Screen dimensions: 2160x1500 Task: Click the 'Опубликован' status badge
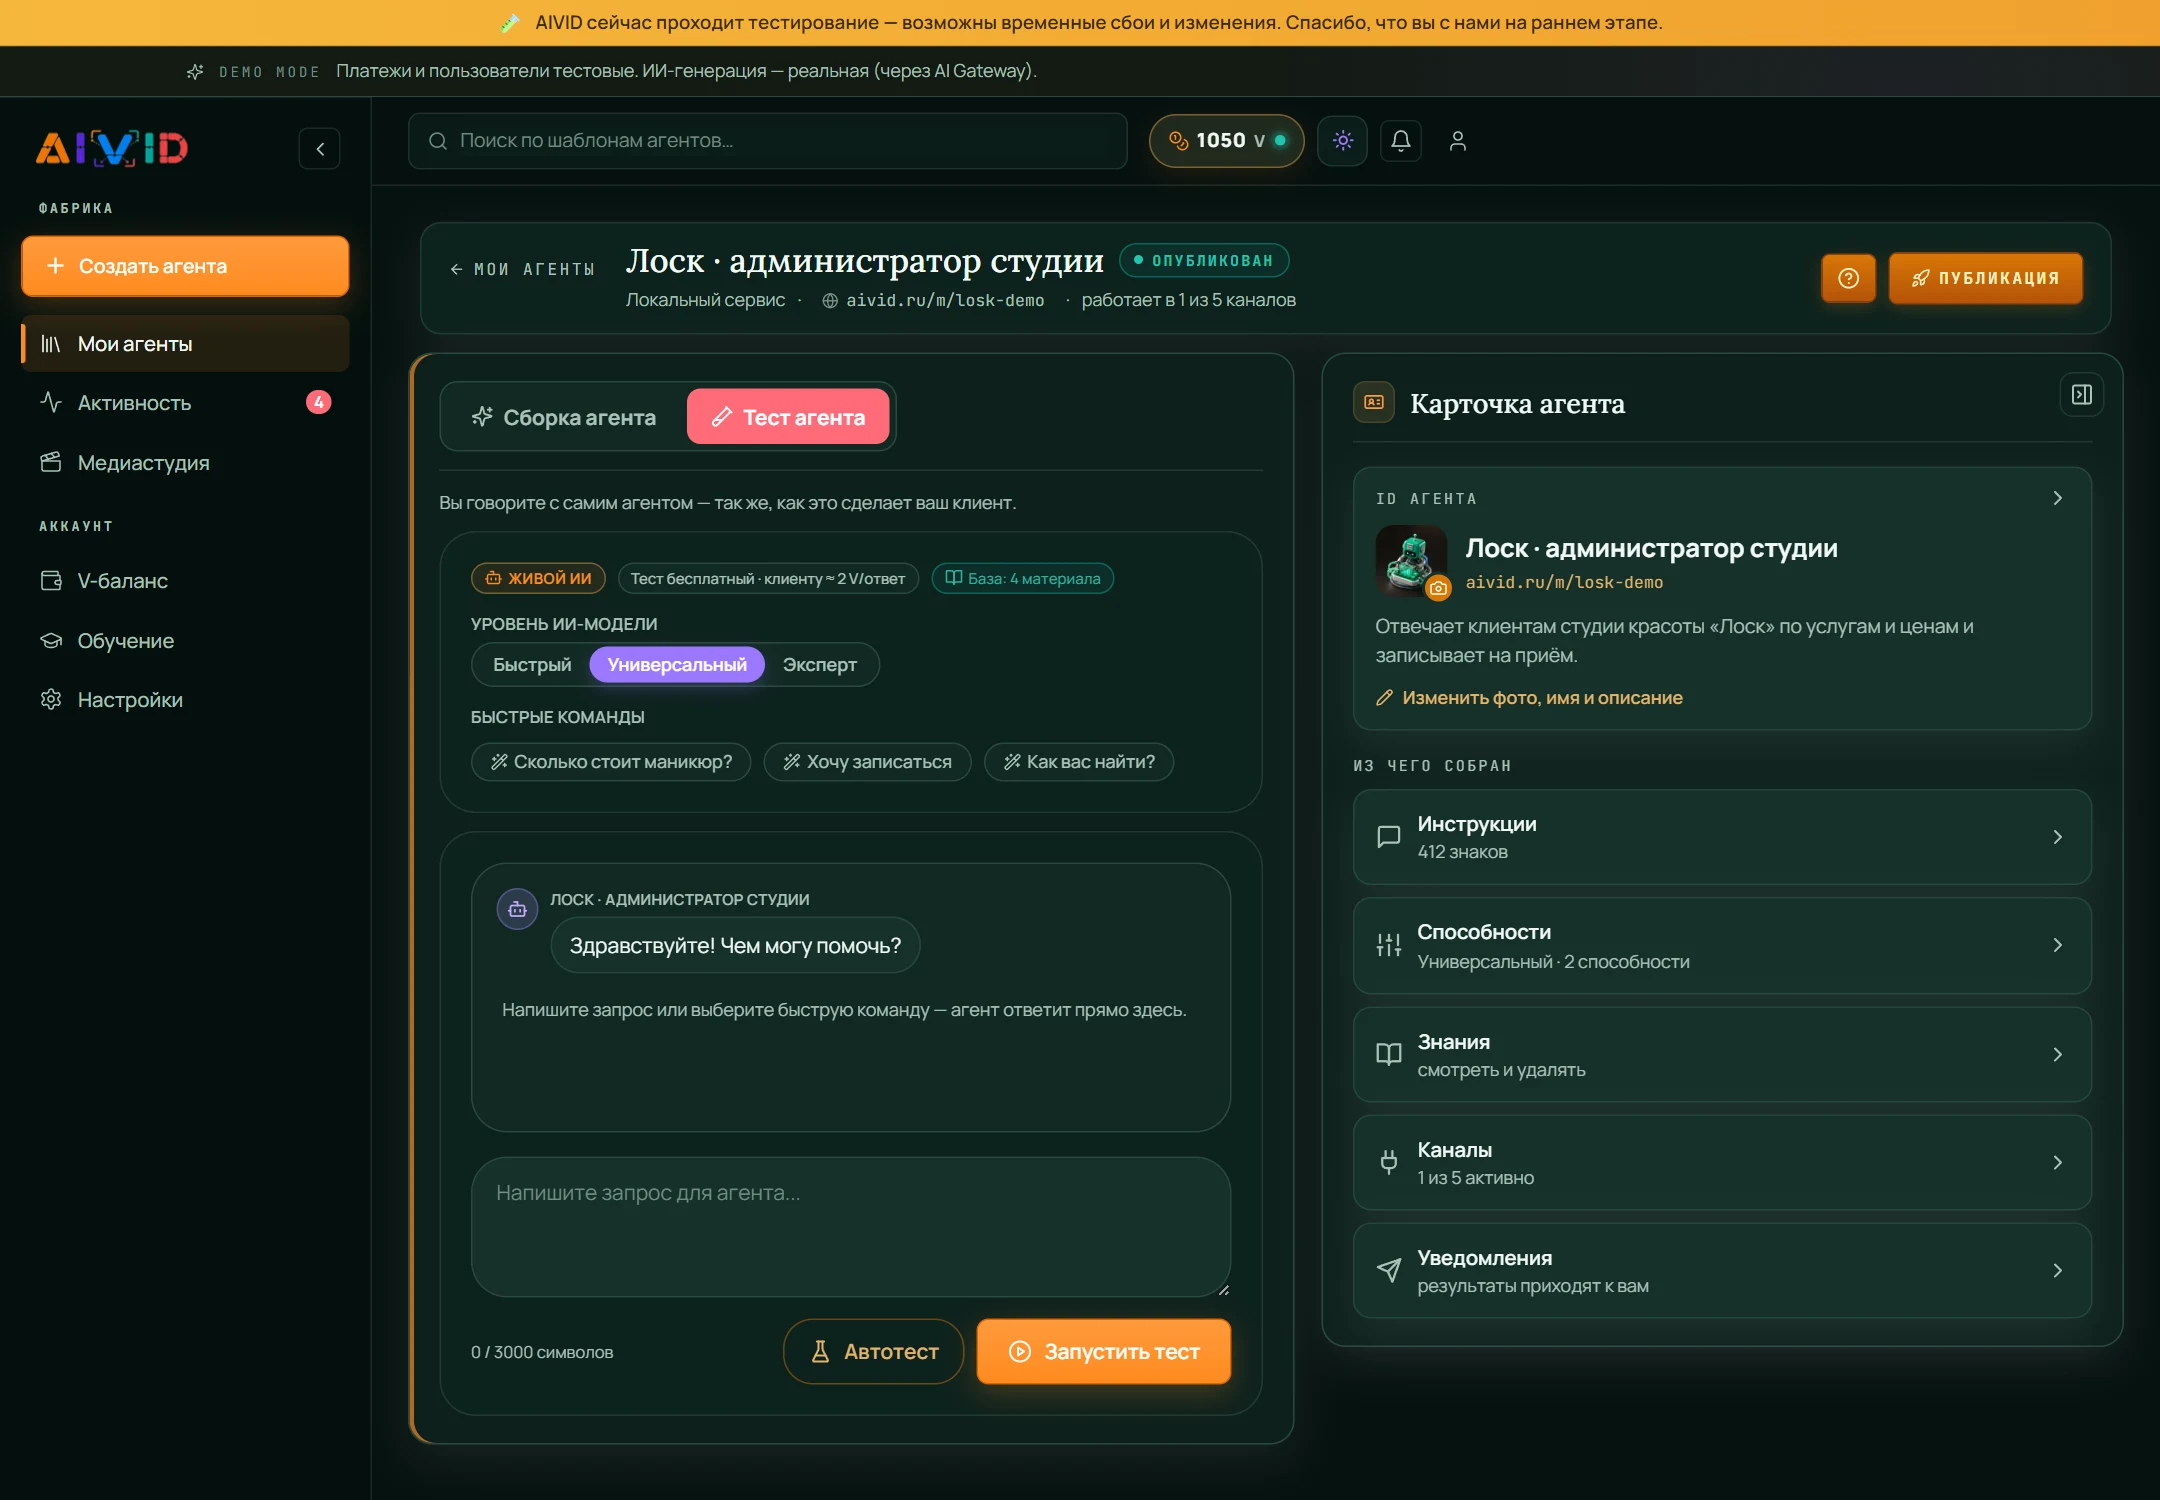(1204, 261)
